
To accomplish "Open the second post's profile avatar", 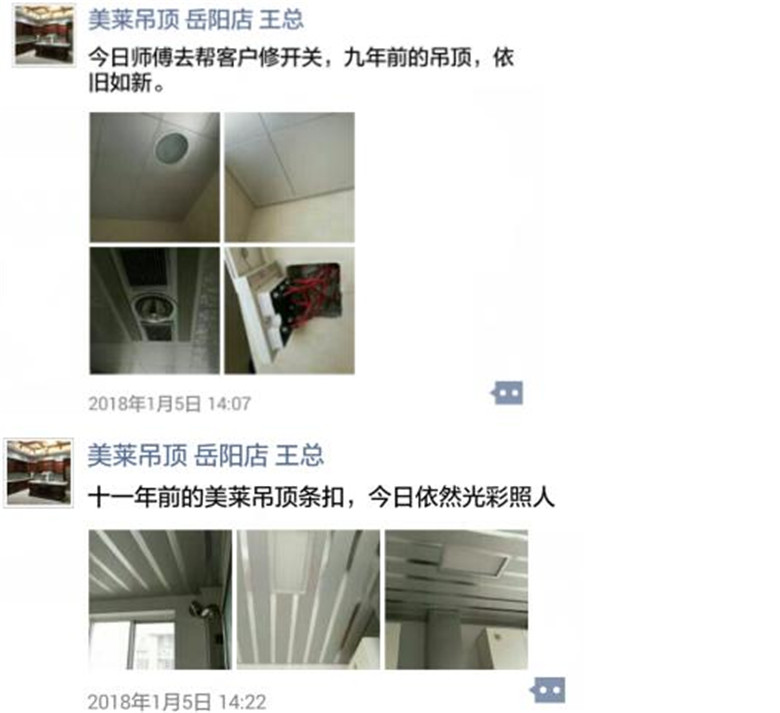I will (x=39, y=473).
